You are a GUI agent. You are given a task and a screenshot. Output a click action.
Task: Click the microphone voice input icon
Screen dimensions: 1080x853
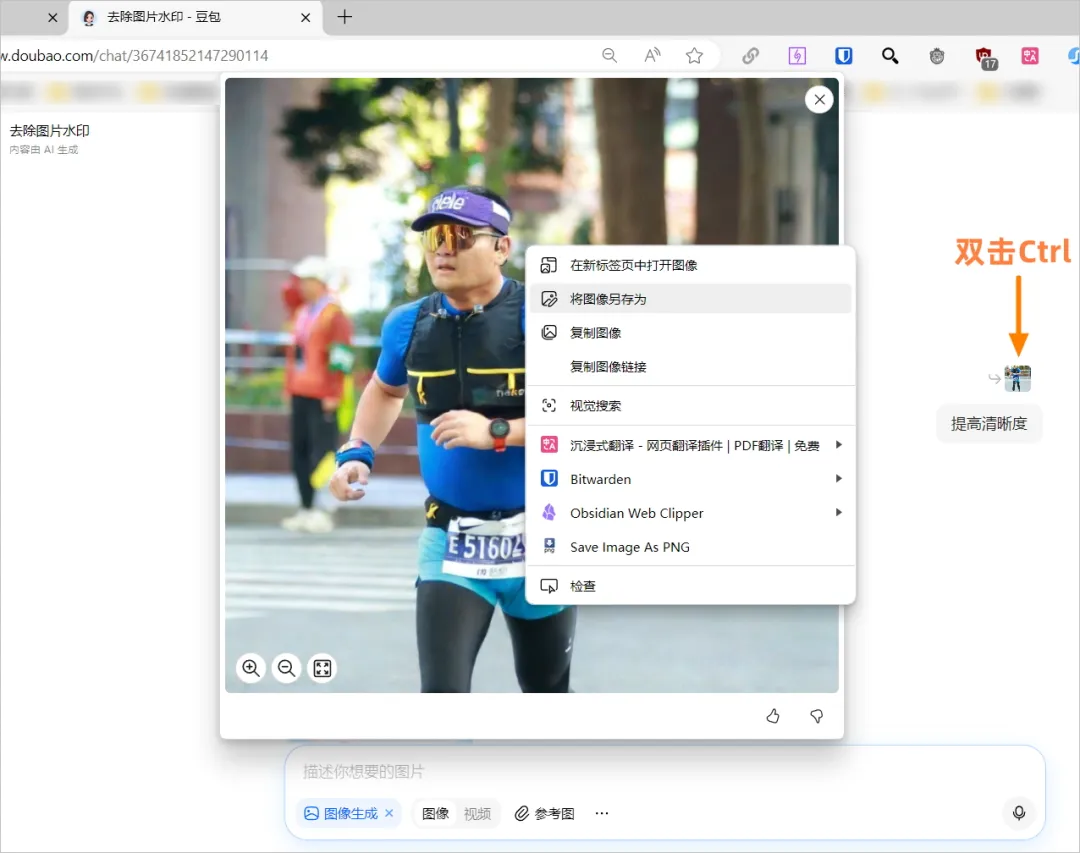pos(1019,813)
